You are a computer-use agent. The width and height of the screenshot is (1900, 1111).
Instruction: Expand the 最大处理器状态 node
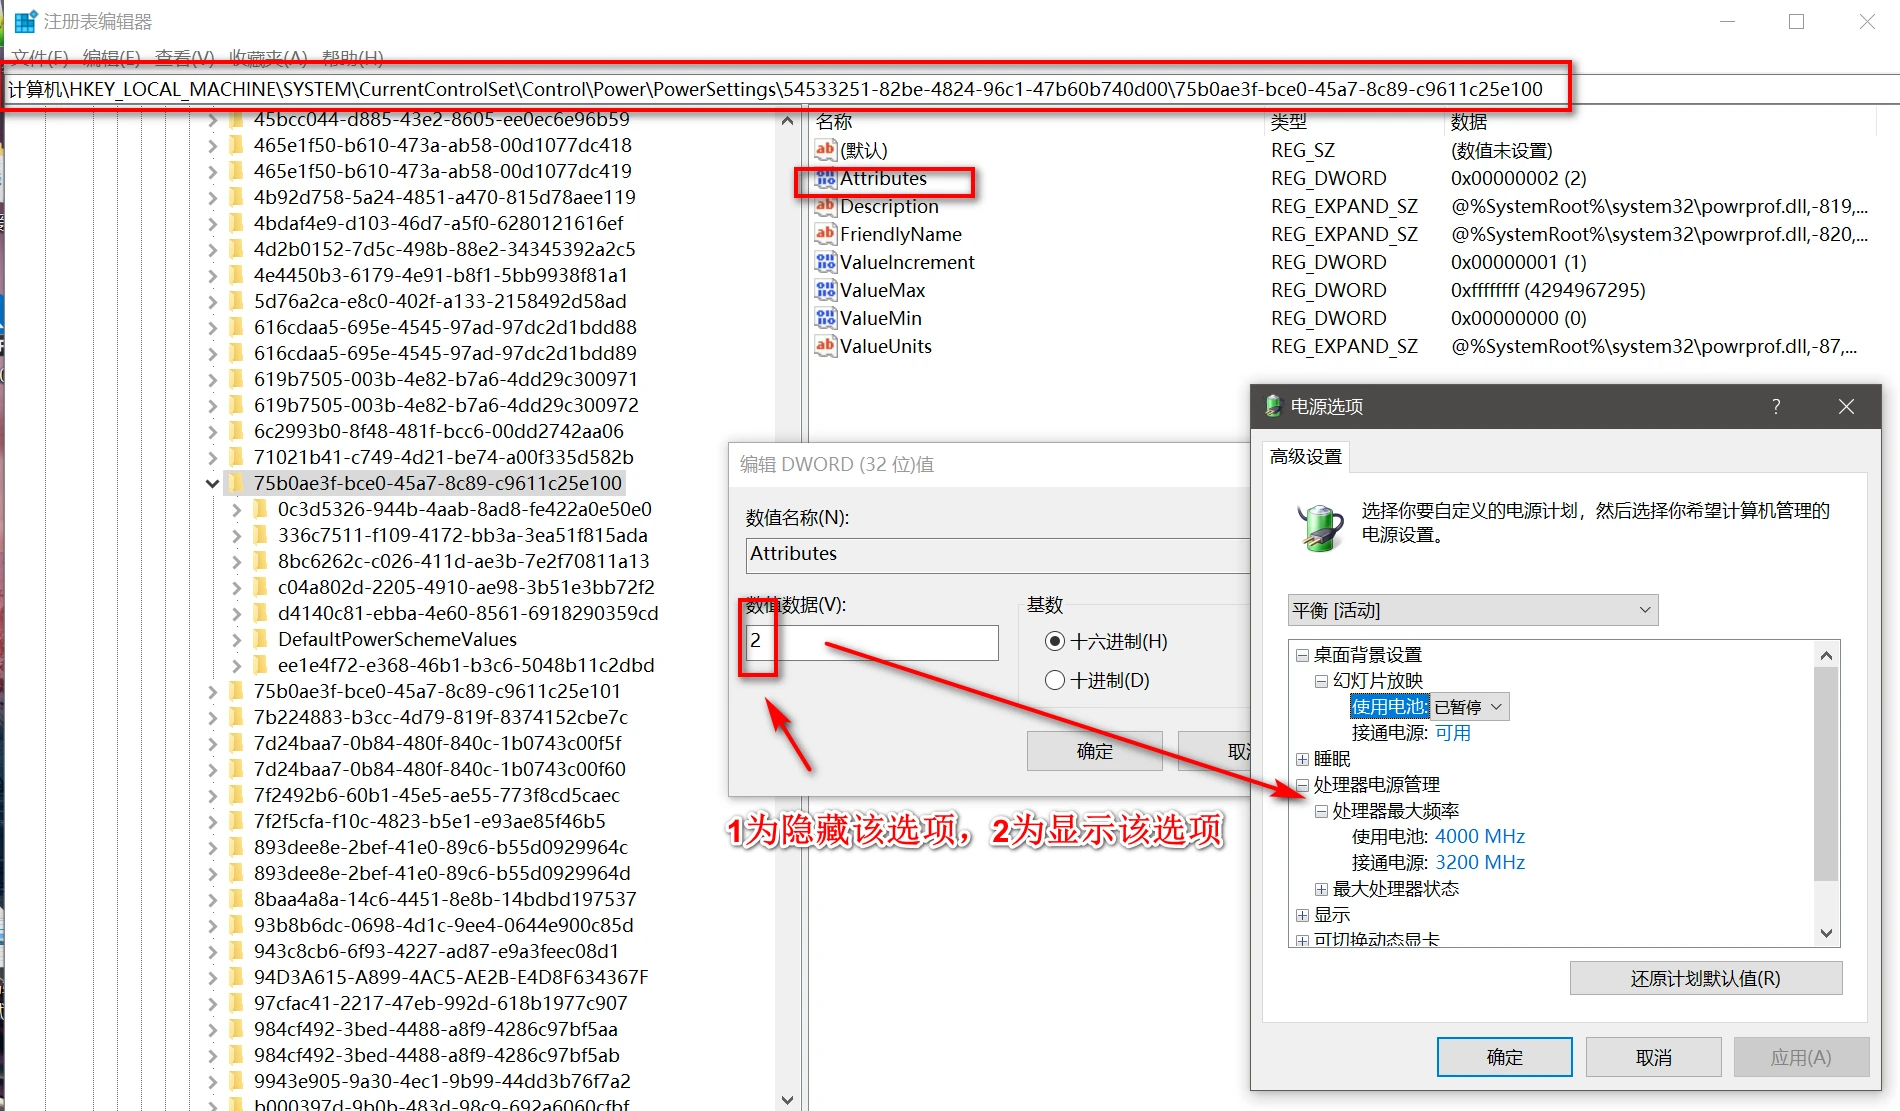click(1321, 889)
